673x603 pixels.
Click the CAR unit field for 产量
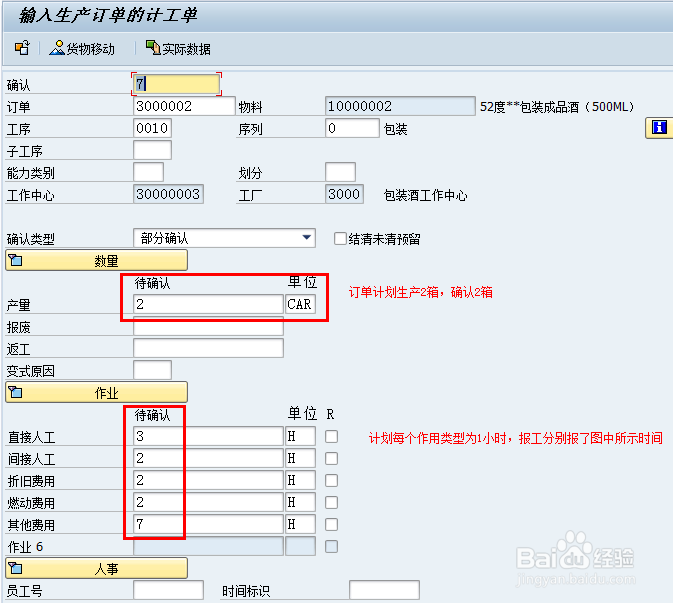pyautogui.click(x=300, y=304)
